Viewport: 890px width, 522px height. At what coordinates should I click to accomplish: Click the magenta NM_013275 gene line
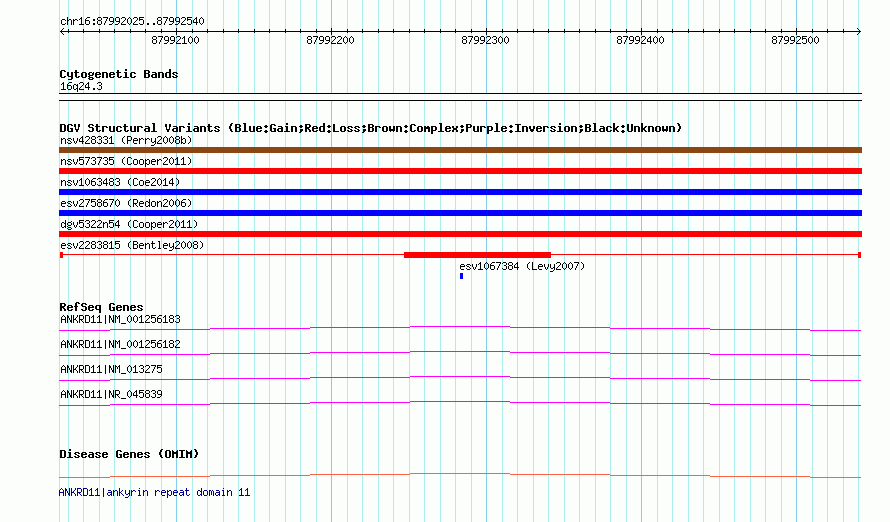tap(460, 377)
